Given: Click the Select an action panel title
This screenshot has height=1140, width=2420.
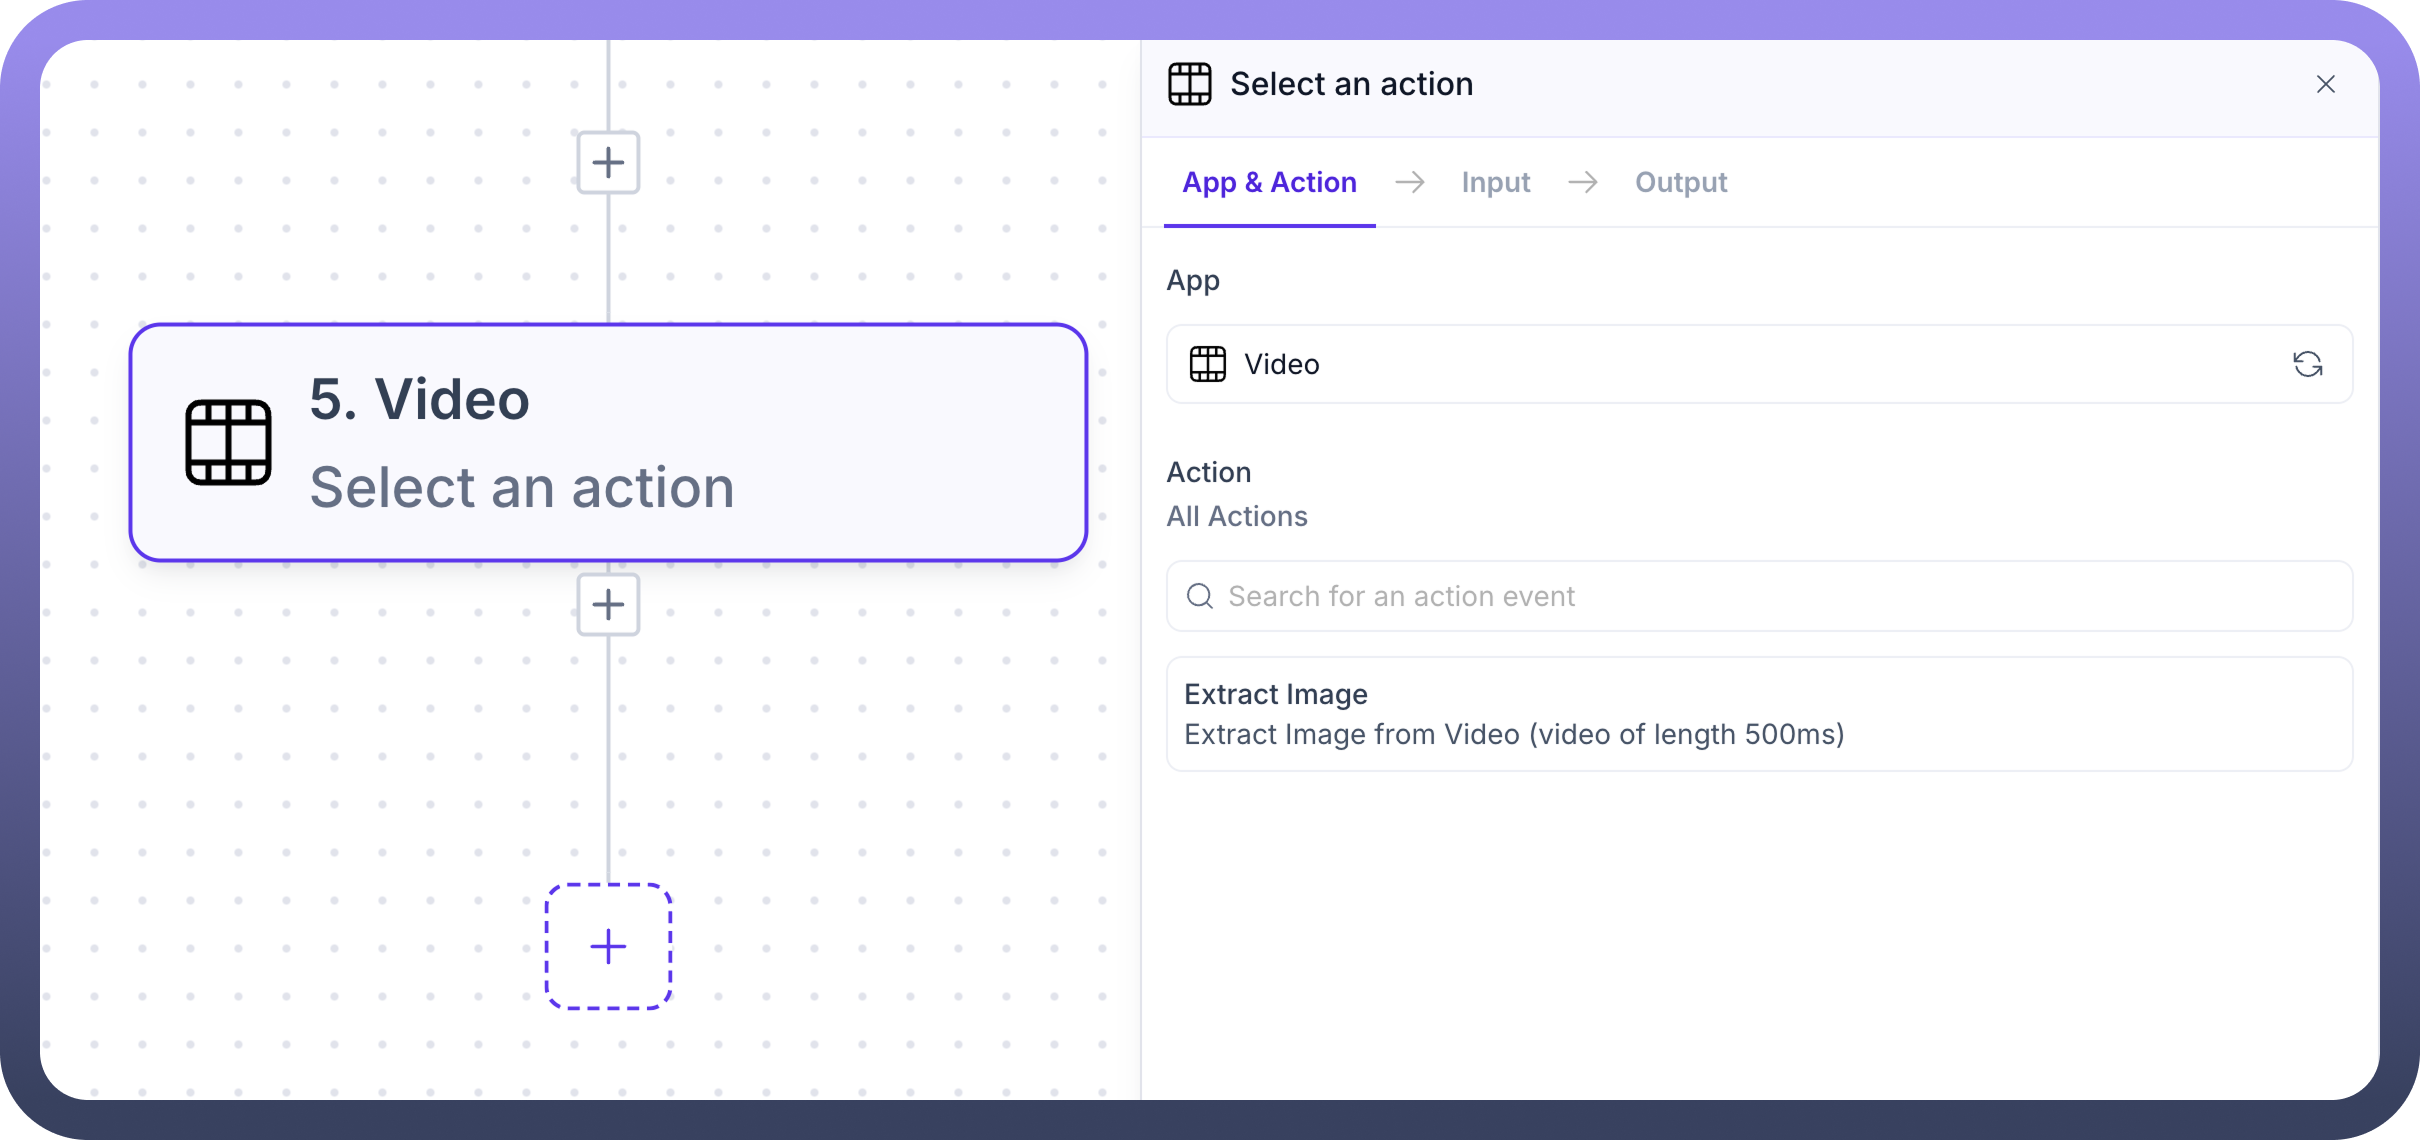Looking at the screenshot, I should [1351, 84].
